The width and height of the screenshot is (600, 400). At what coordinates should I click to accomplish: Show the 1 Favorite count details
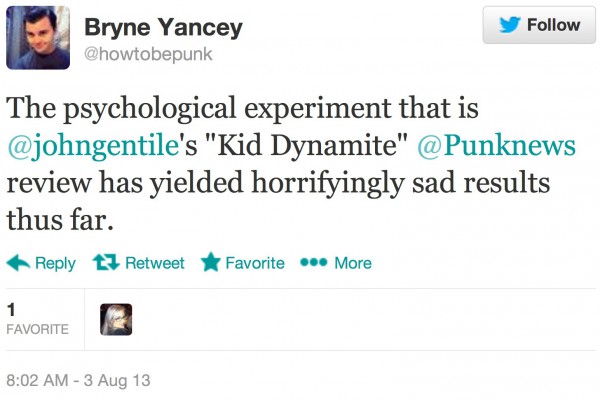[38, 319]
